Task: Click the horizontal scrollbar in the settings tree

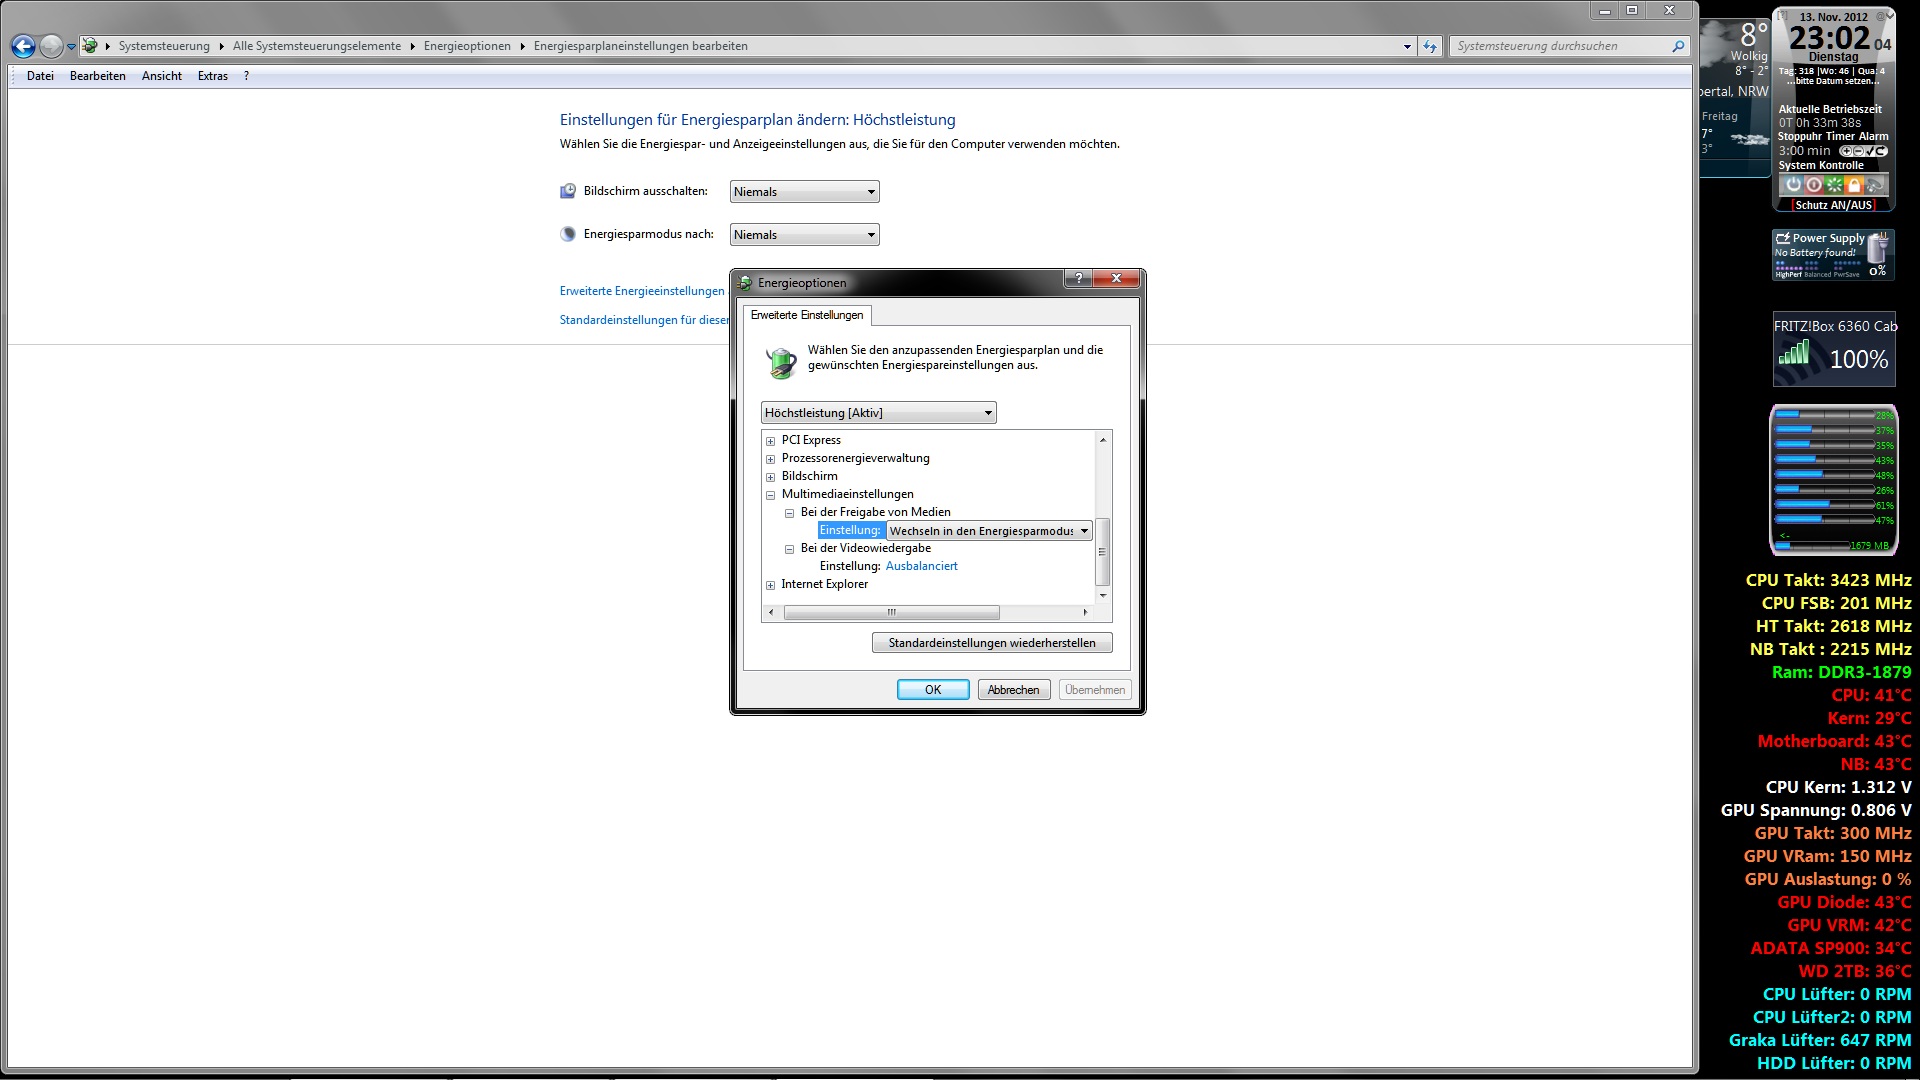Action: tap(890, 612)
